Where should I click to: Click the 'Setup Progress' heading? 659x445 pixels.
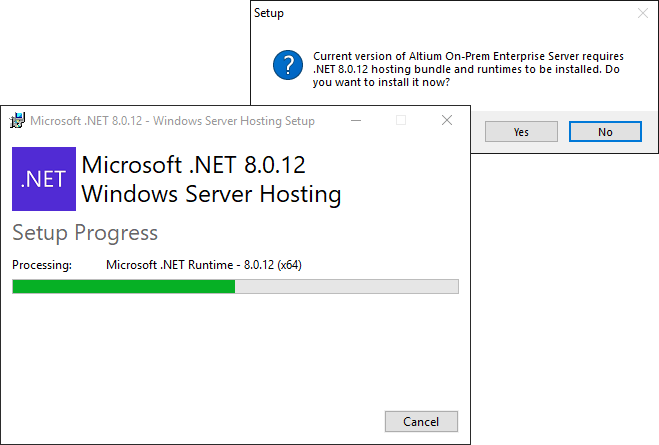pos(85,233)
